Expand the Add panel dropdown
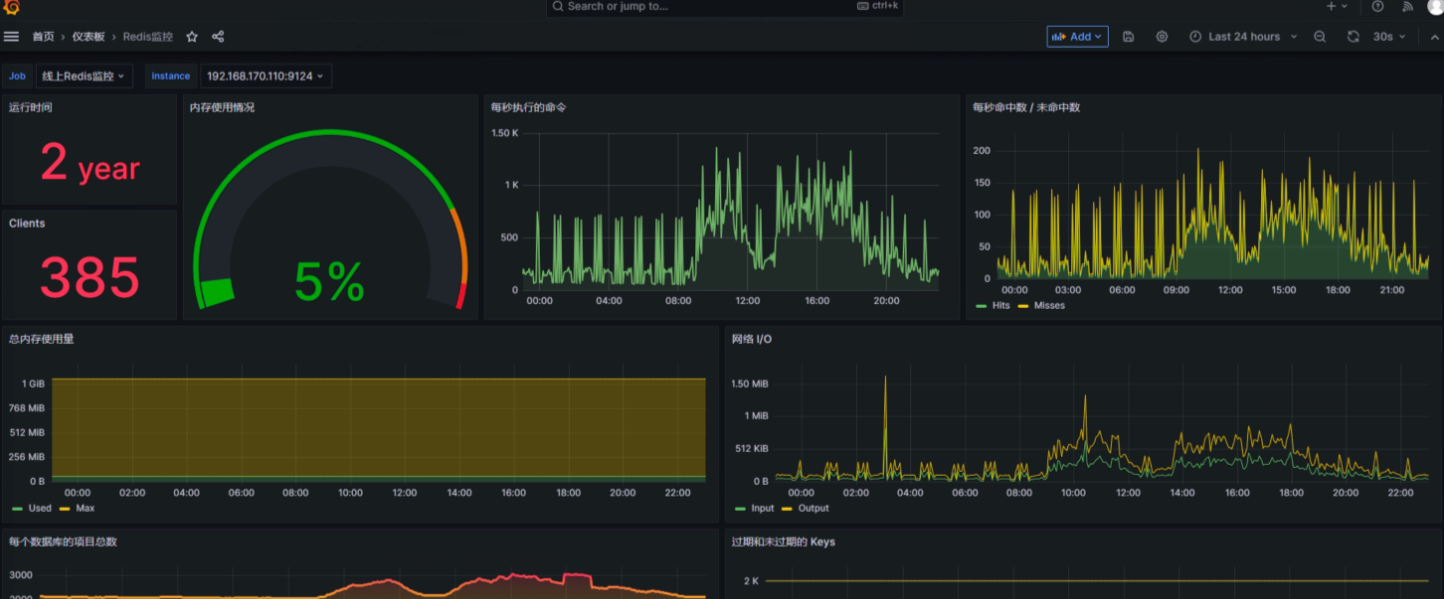The height and width of the screenshot is (599, 1444). pyautogui.click(x=1077, y=37)
